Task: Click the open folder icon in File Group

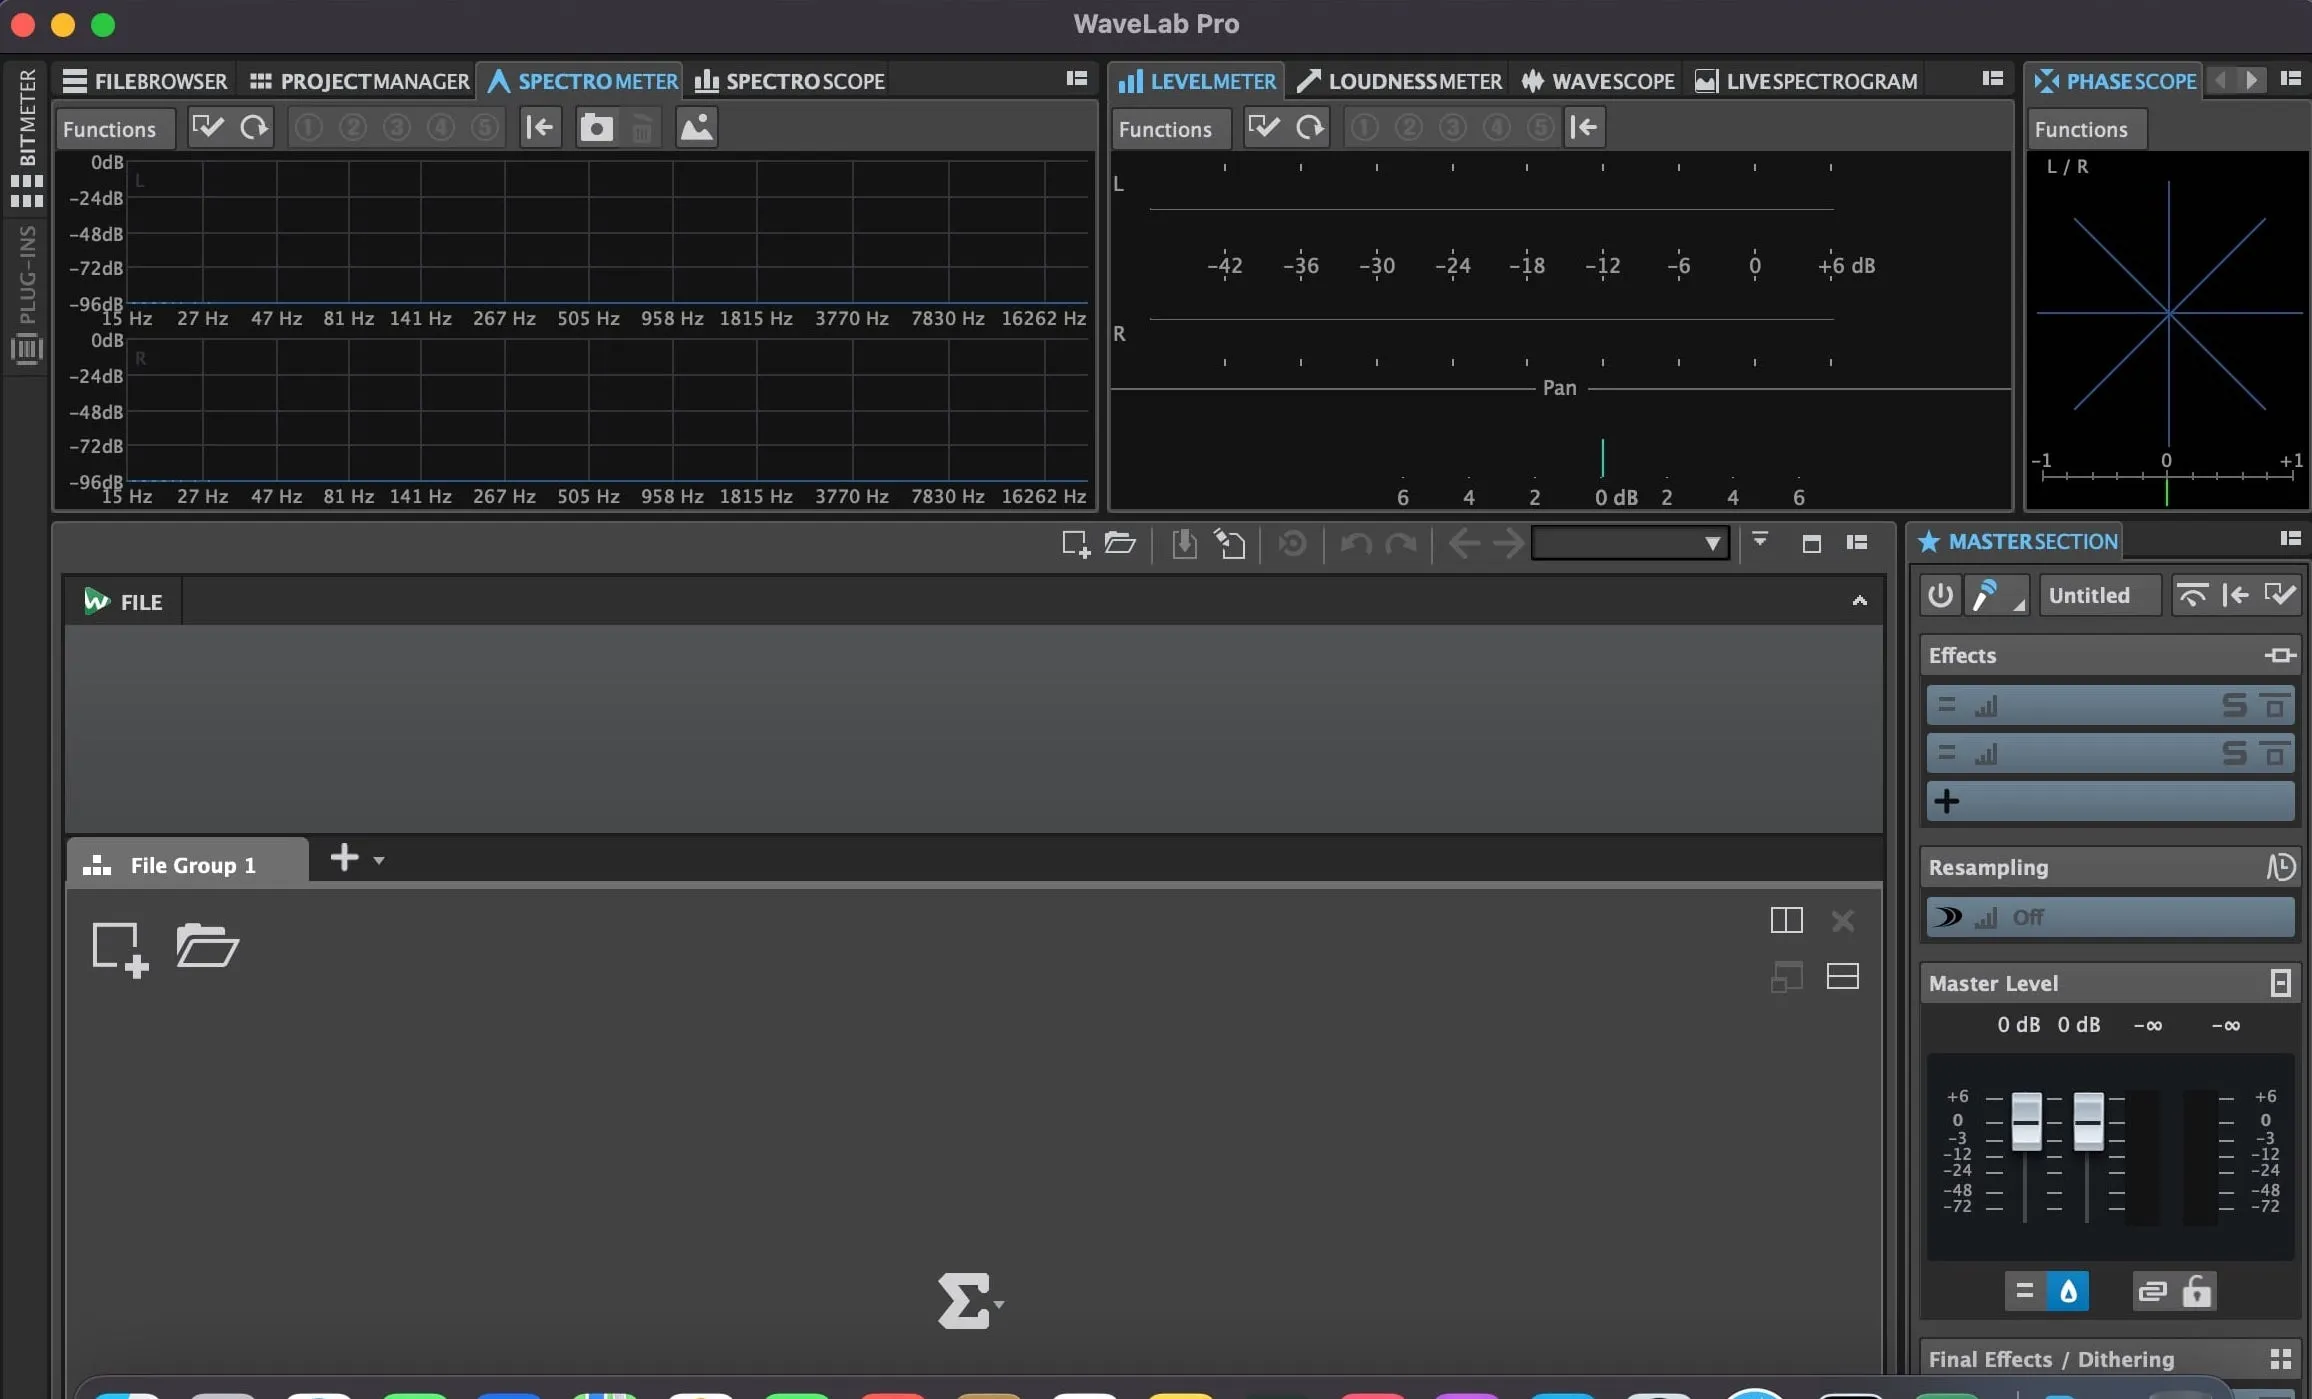Action: (x=207, y=946)
